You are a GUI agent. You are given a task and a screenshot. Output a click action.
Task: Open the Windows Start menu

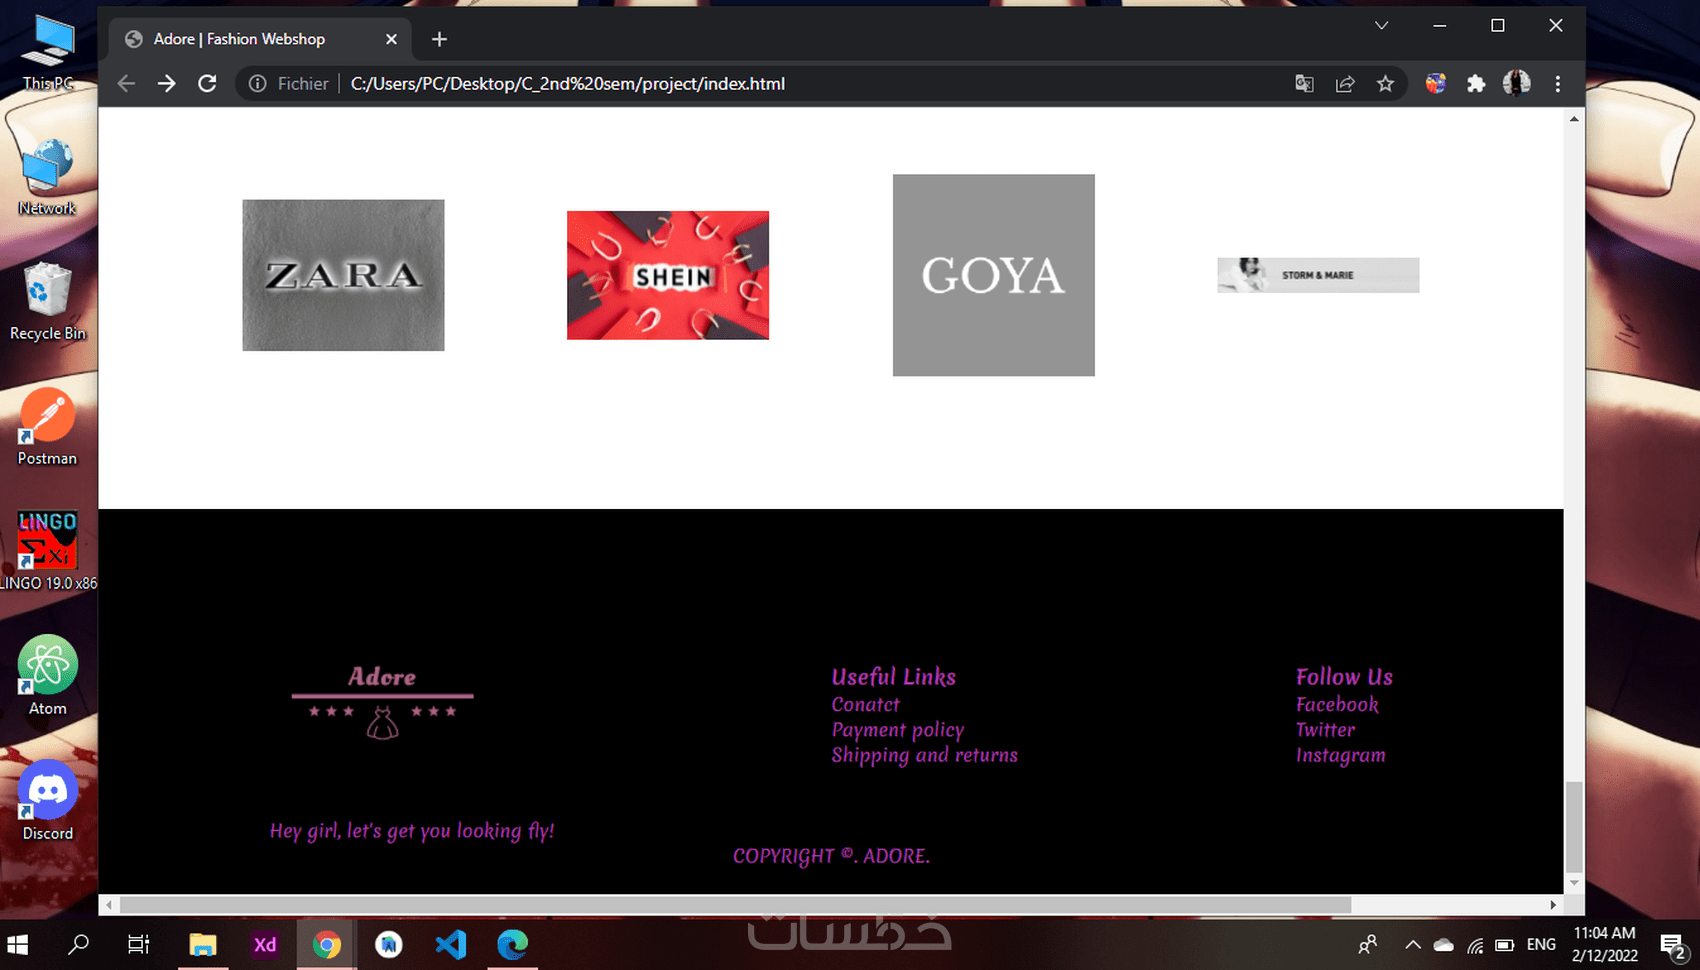coord(18,945)
